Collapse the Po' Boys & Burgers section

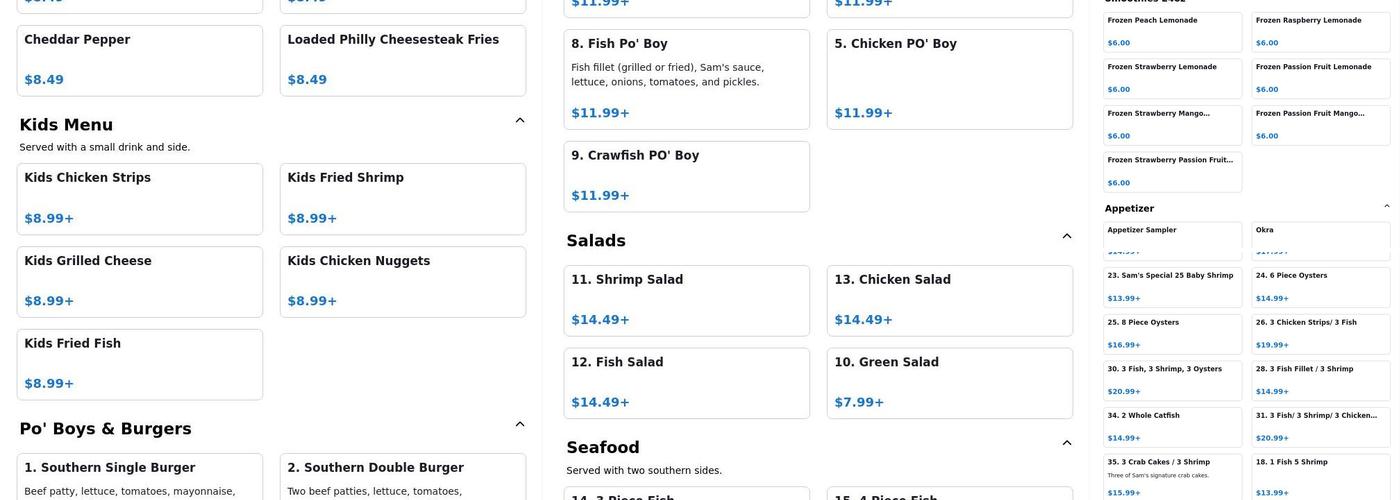point(520,425)
